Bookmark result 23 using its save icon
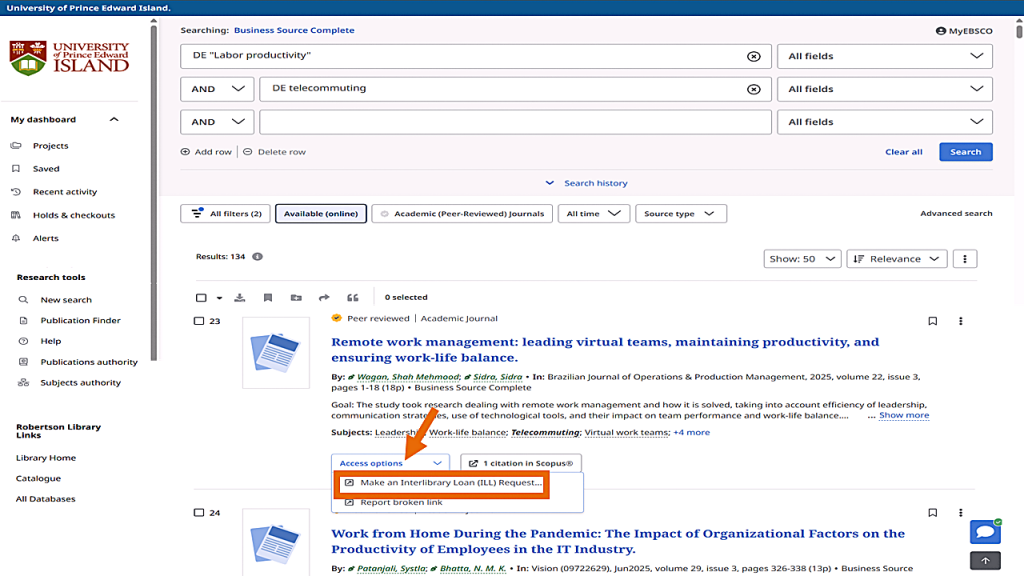The width and height of the screenshot is (1024, 576). (932, 321)
